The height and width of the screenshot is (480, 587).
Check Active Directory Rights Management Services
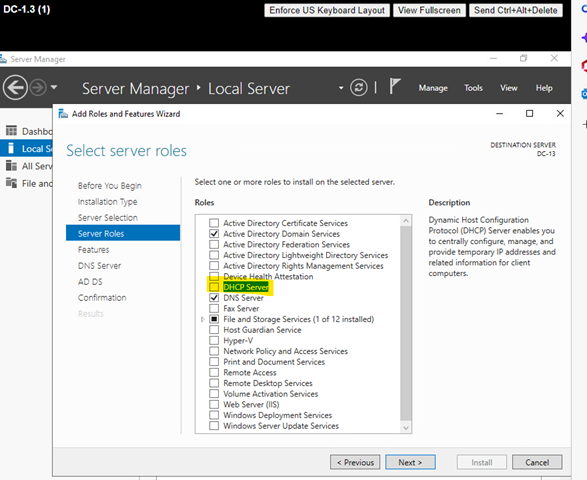point(214,266)
